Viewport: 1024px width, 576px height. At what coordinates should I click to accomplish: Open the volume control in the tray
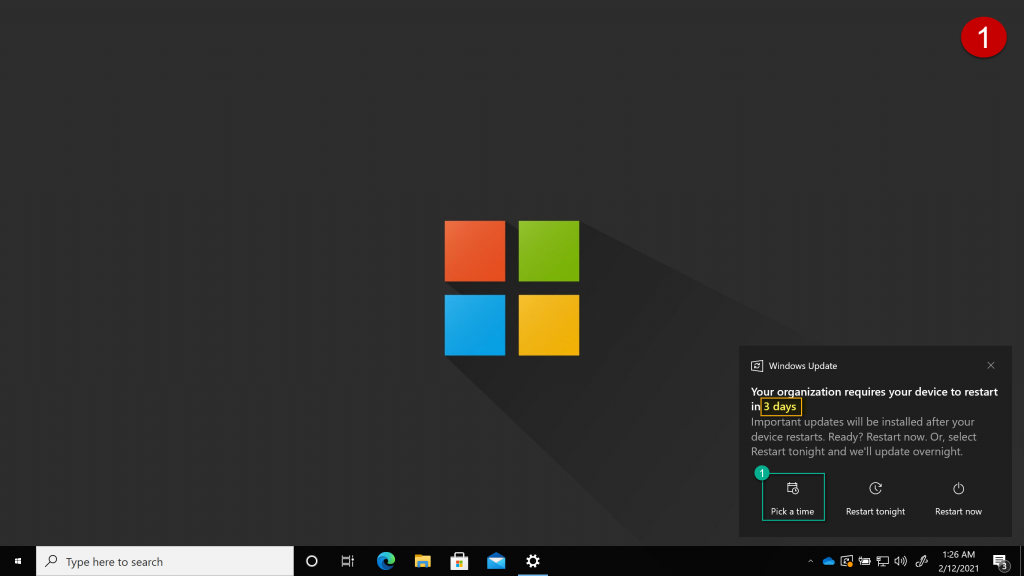click(x=901, y=561)
